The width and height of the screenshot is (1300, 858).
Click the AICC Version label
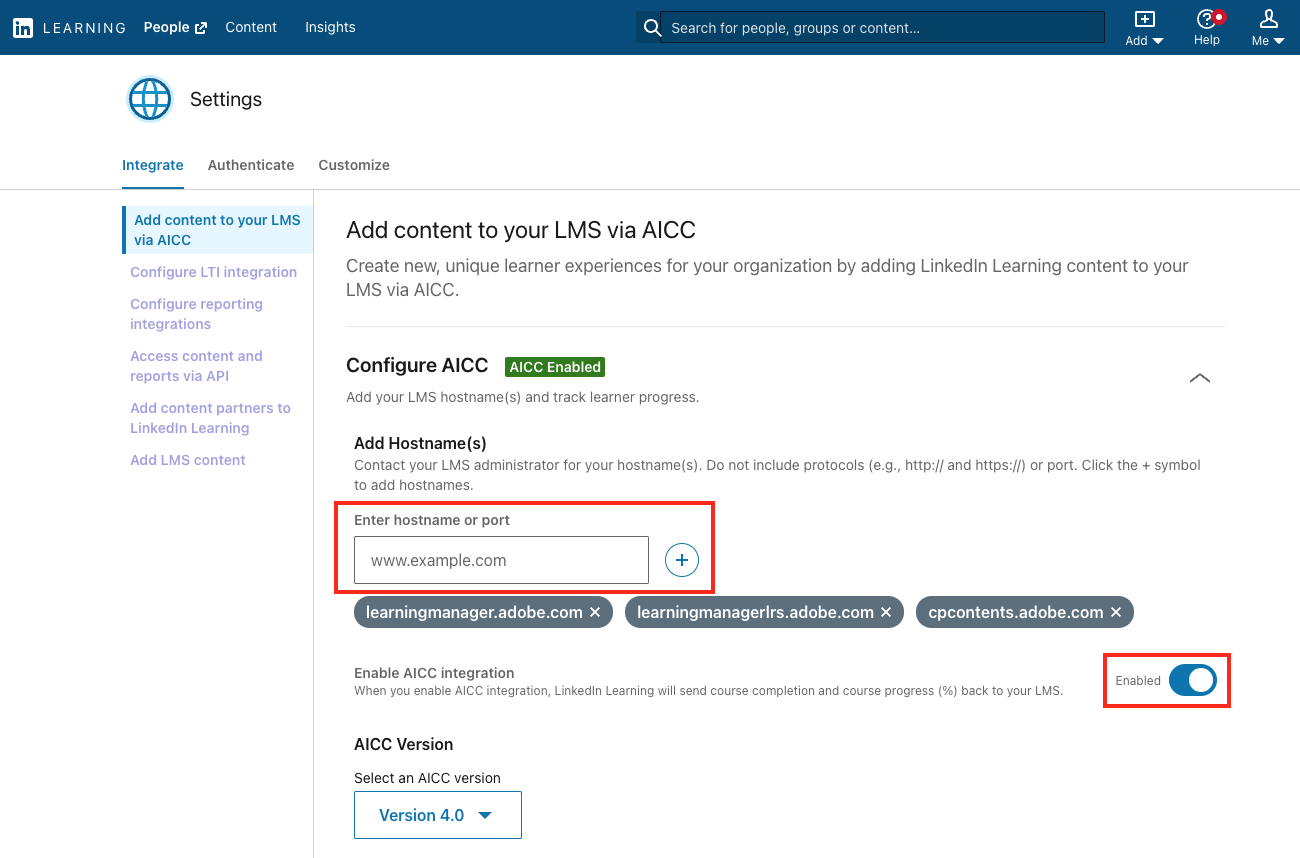[x=404, y=744]
